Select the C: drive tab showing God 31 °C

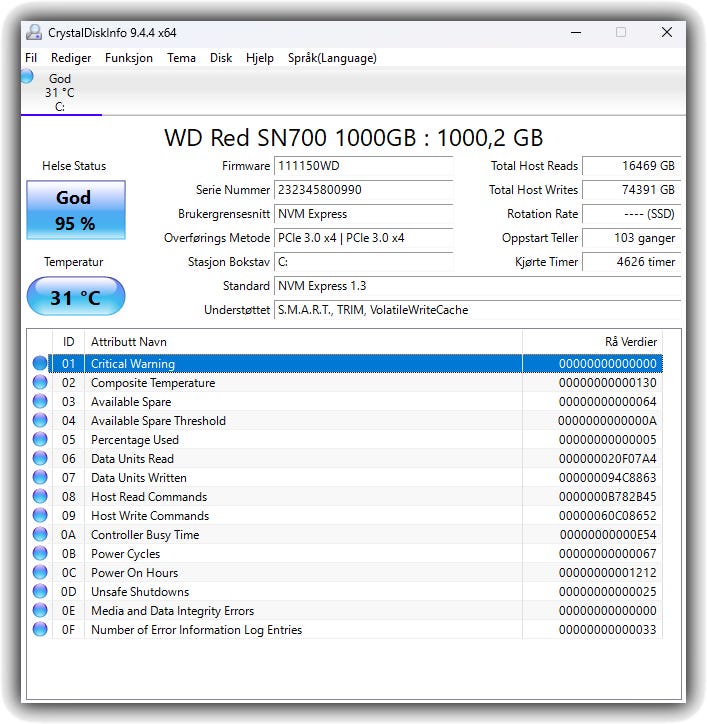coord(61,92)
